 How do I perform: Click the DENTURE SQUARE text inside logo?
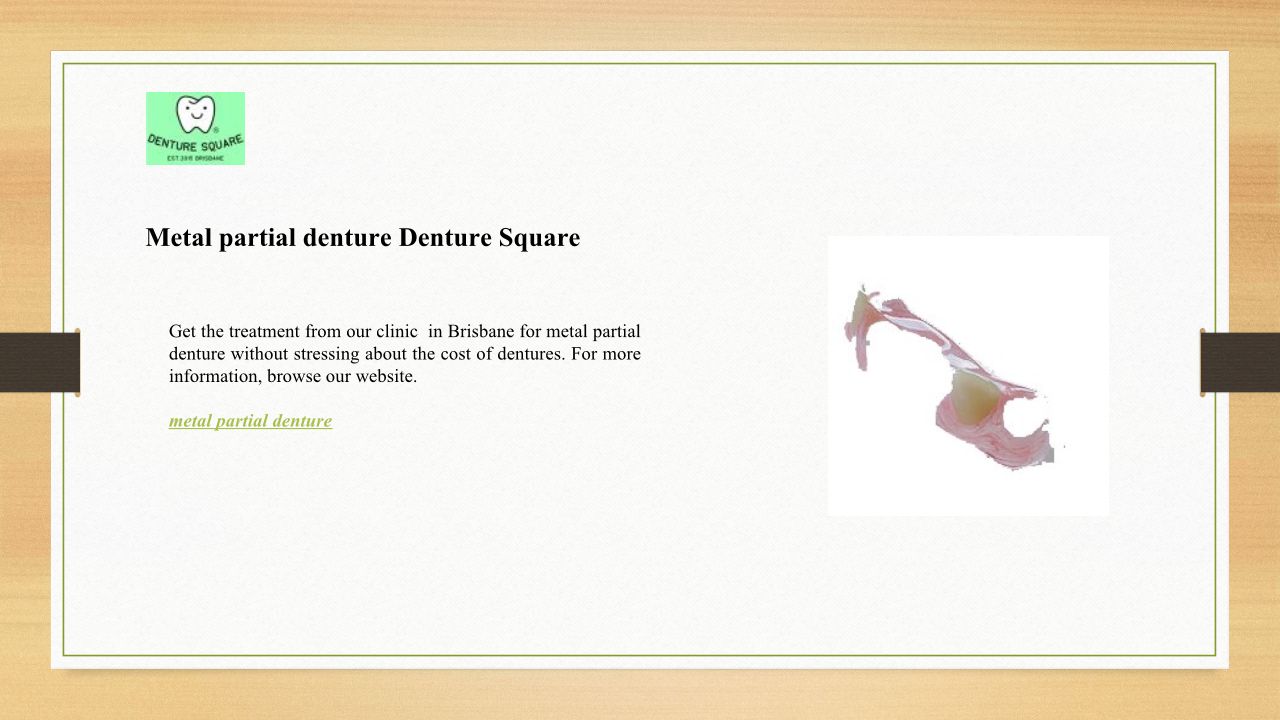click(x=195, y=144)
